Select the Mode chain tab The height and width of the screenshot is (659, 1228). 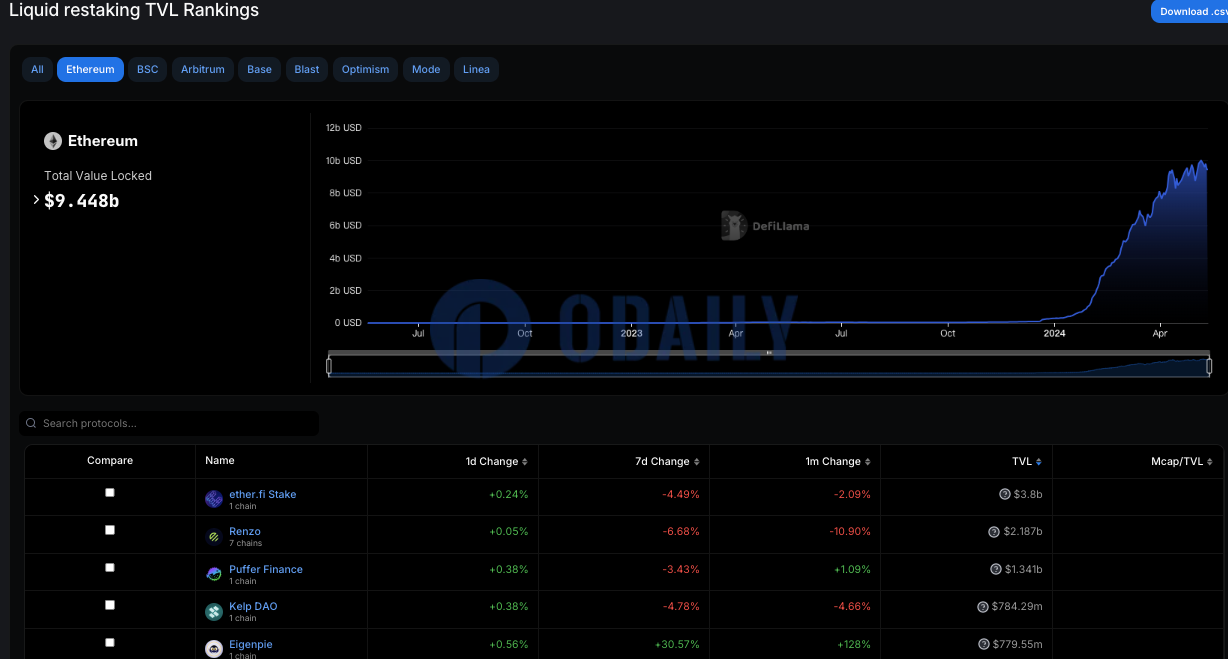tap(426, 69)
